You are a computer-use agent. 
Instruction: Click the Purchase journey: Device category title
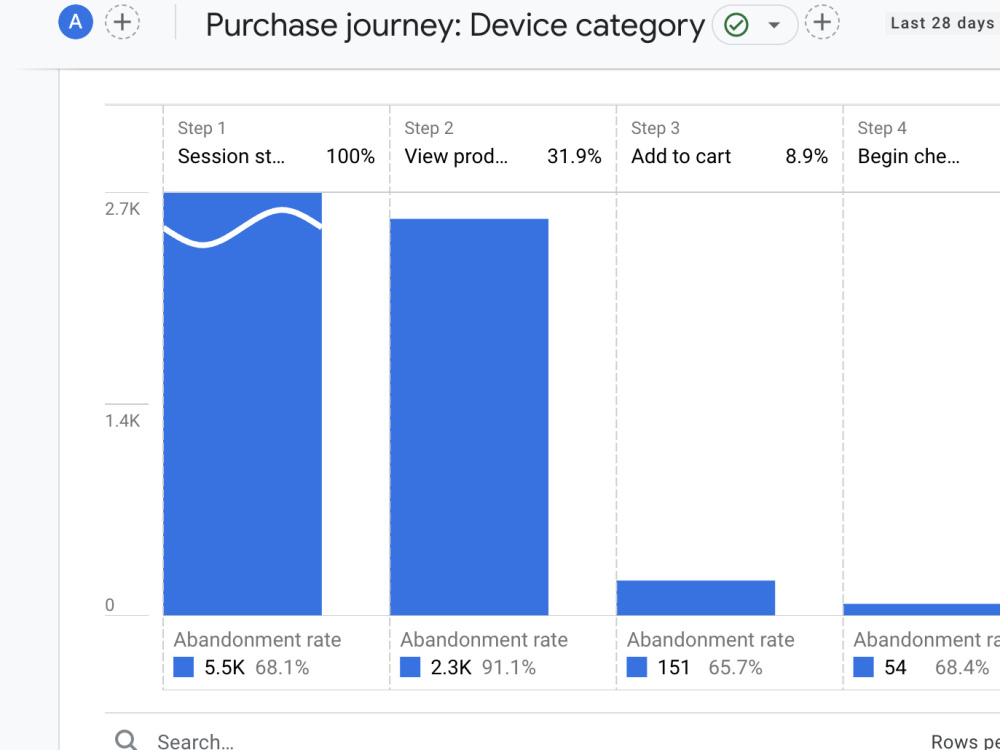pos(455,26)
